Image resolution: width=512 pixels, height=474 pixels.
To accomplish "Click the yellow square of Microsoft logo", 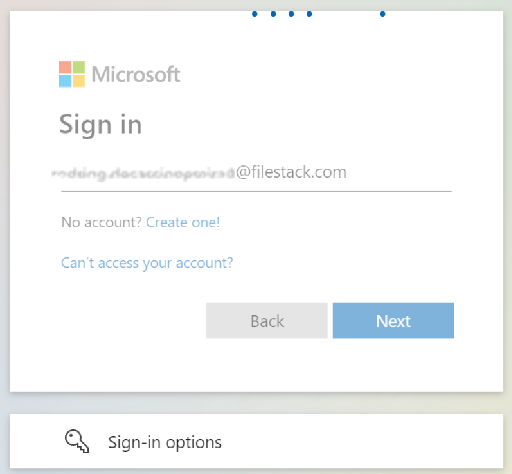I will (79, 81).
